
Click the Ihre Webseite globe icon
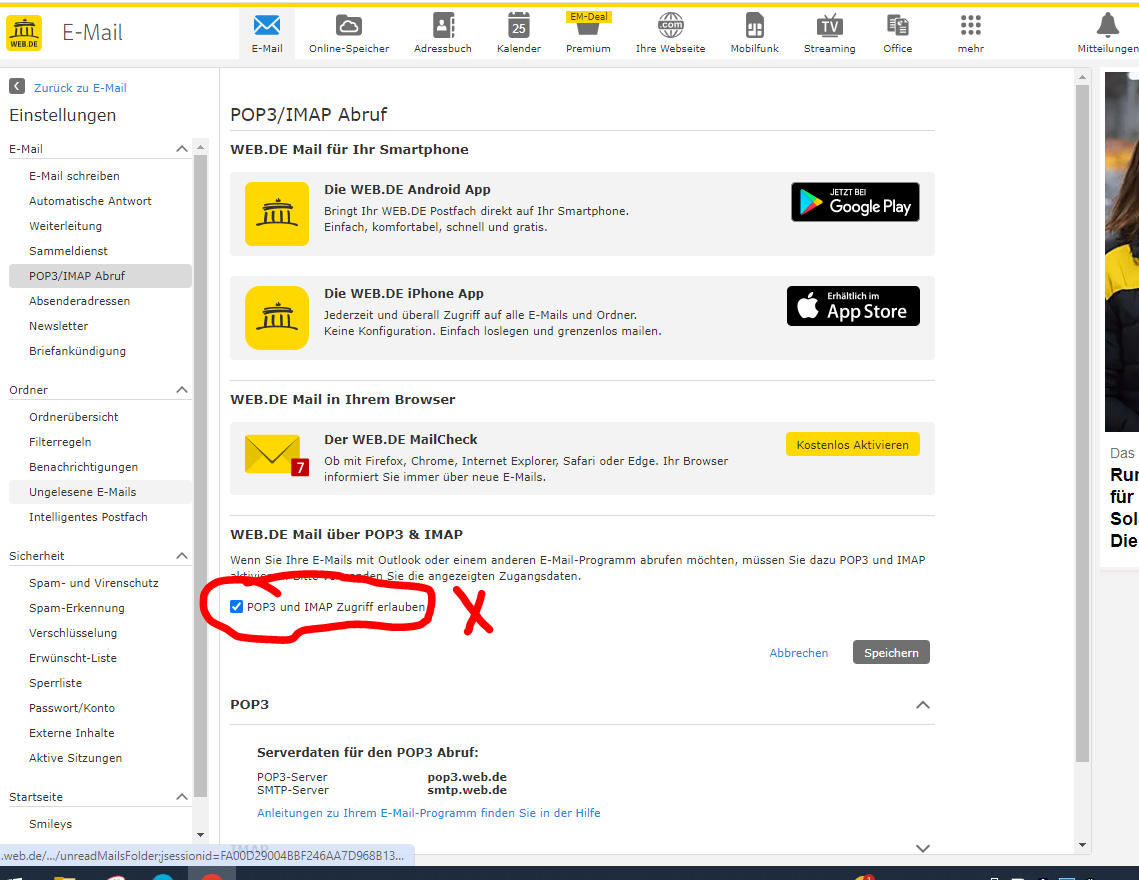tap(670, 26)
